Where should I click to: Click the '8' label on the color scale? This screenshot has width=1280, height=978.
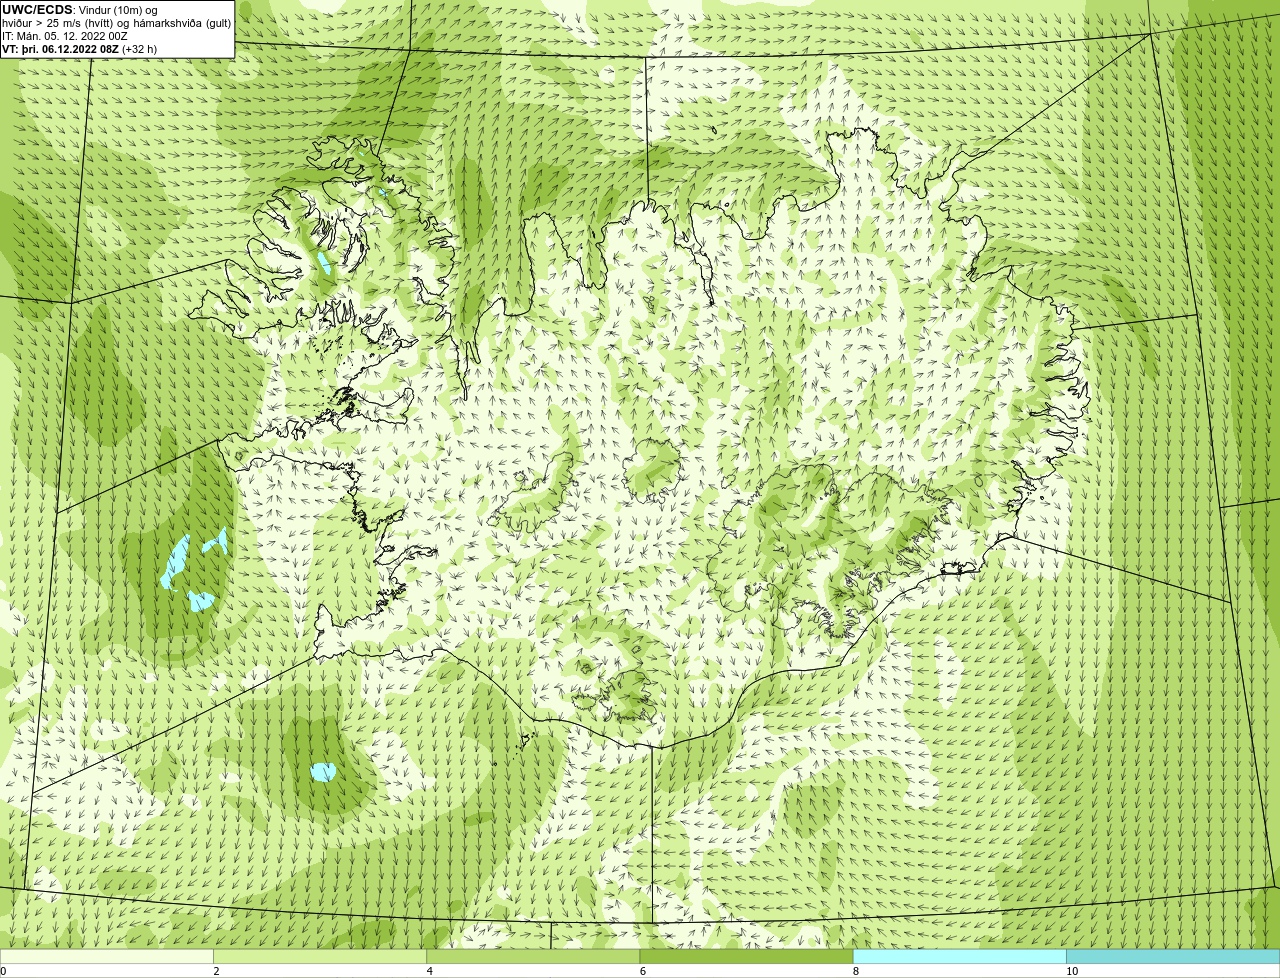(855, 971)
